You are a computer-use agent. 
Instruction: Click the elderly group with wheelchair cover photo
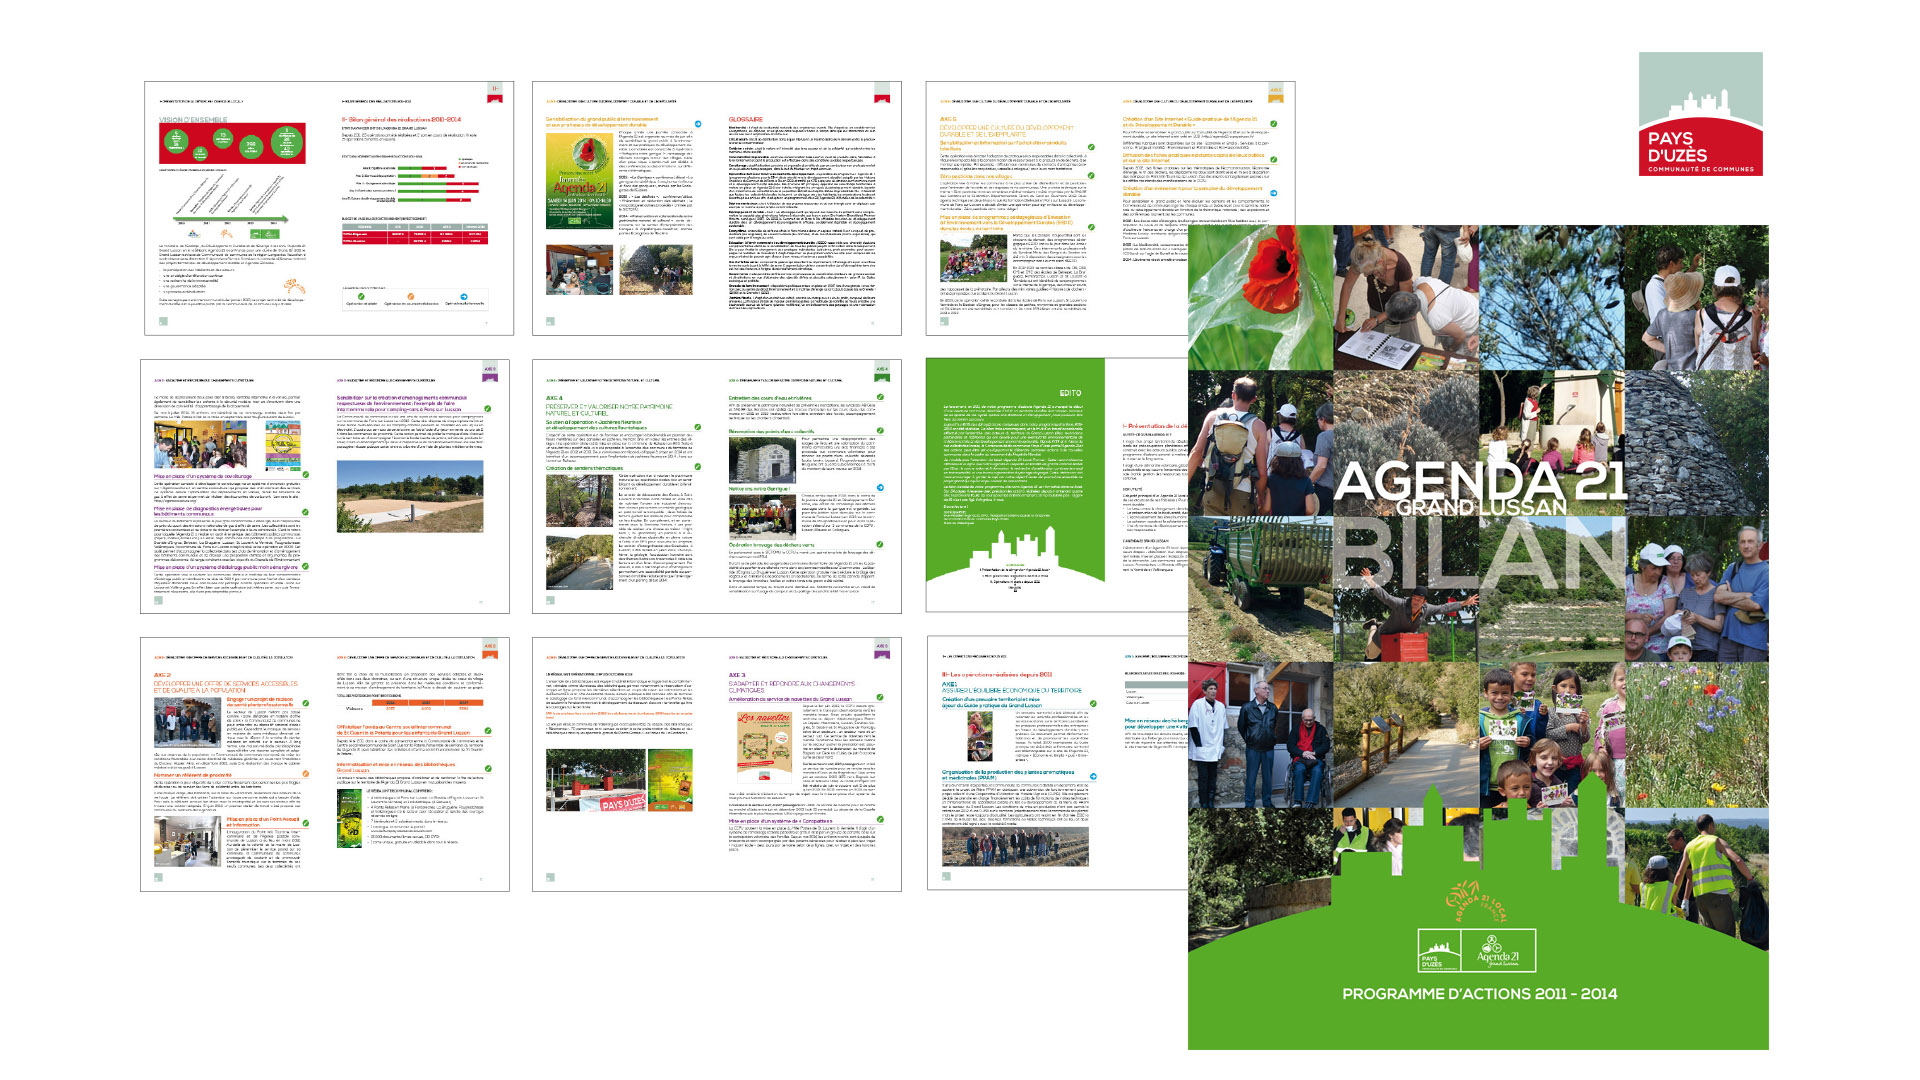(1261, 734)
